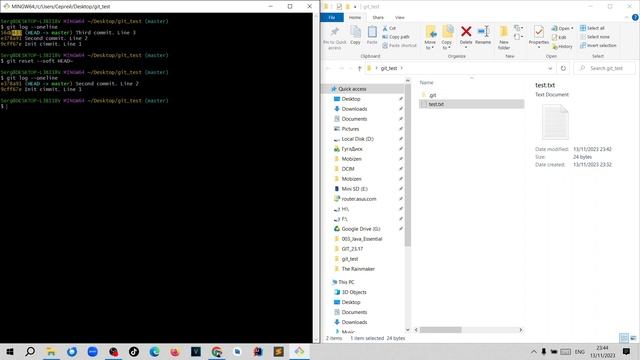The width and height of the screenshot is (640, 360).
Task: Expand the Open button dropdown arrow
Action: (x=572, y=28)
